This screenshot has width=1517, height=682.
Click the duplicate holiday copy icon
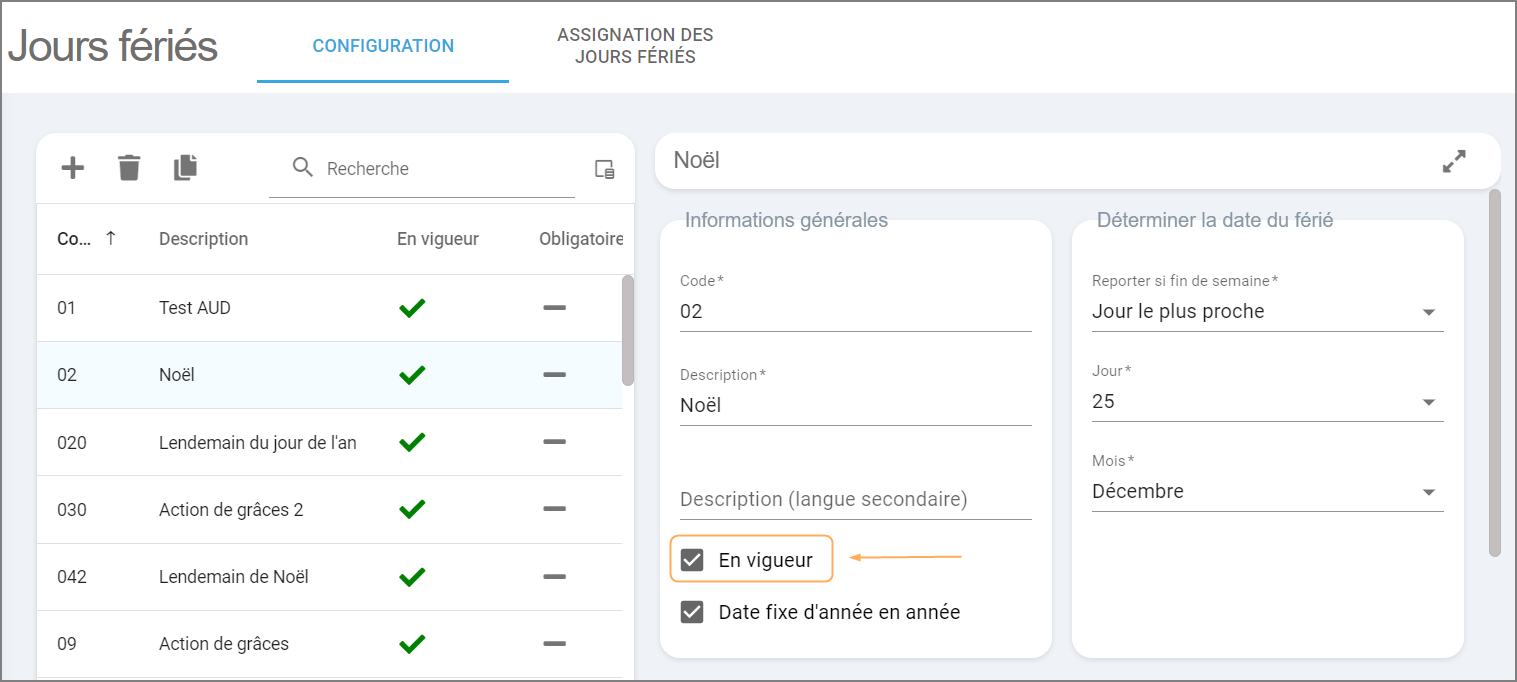coord(185,168)
